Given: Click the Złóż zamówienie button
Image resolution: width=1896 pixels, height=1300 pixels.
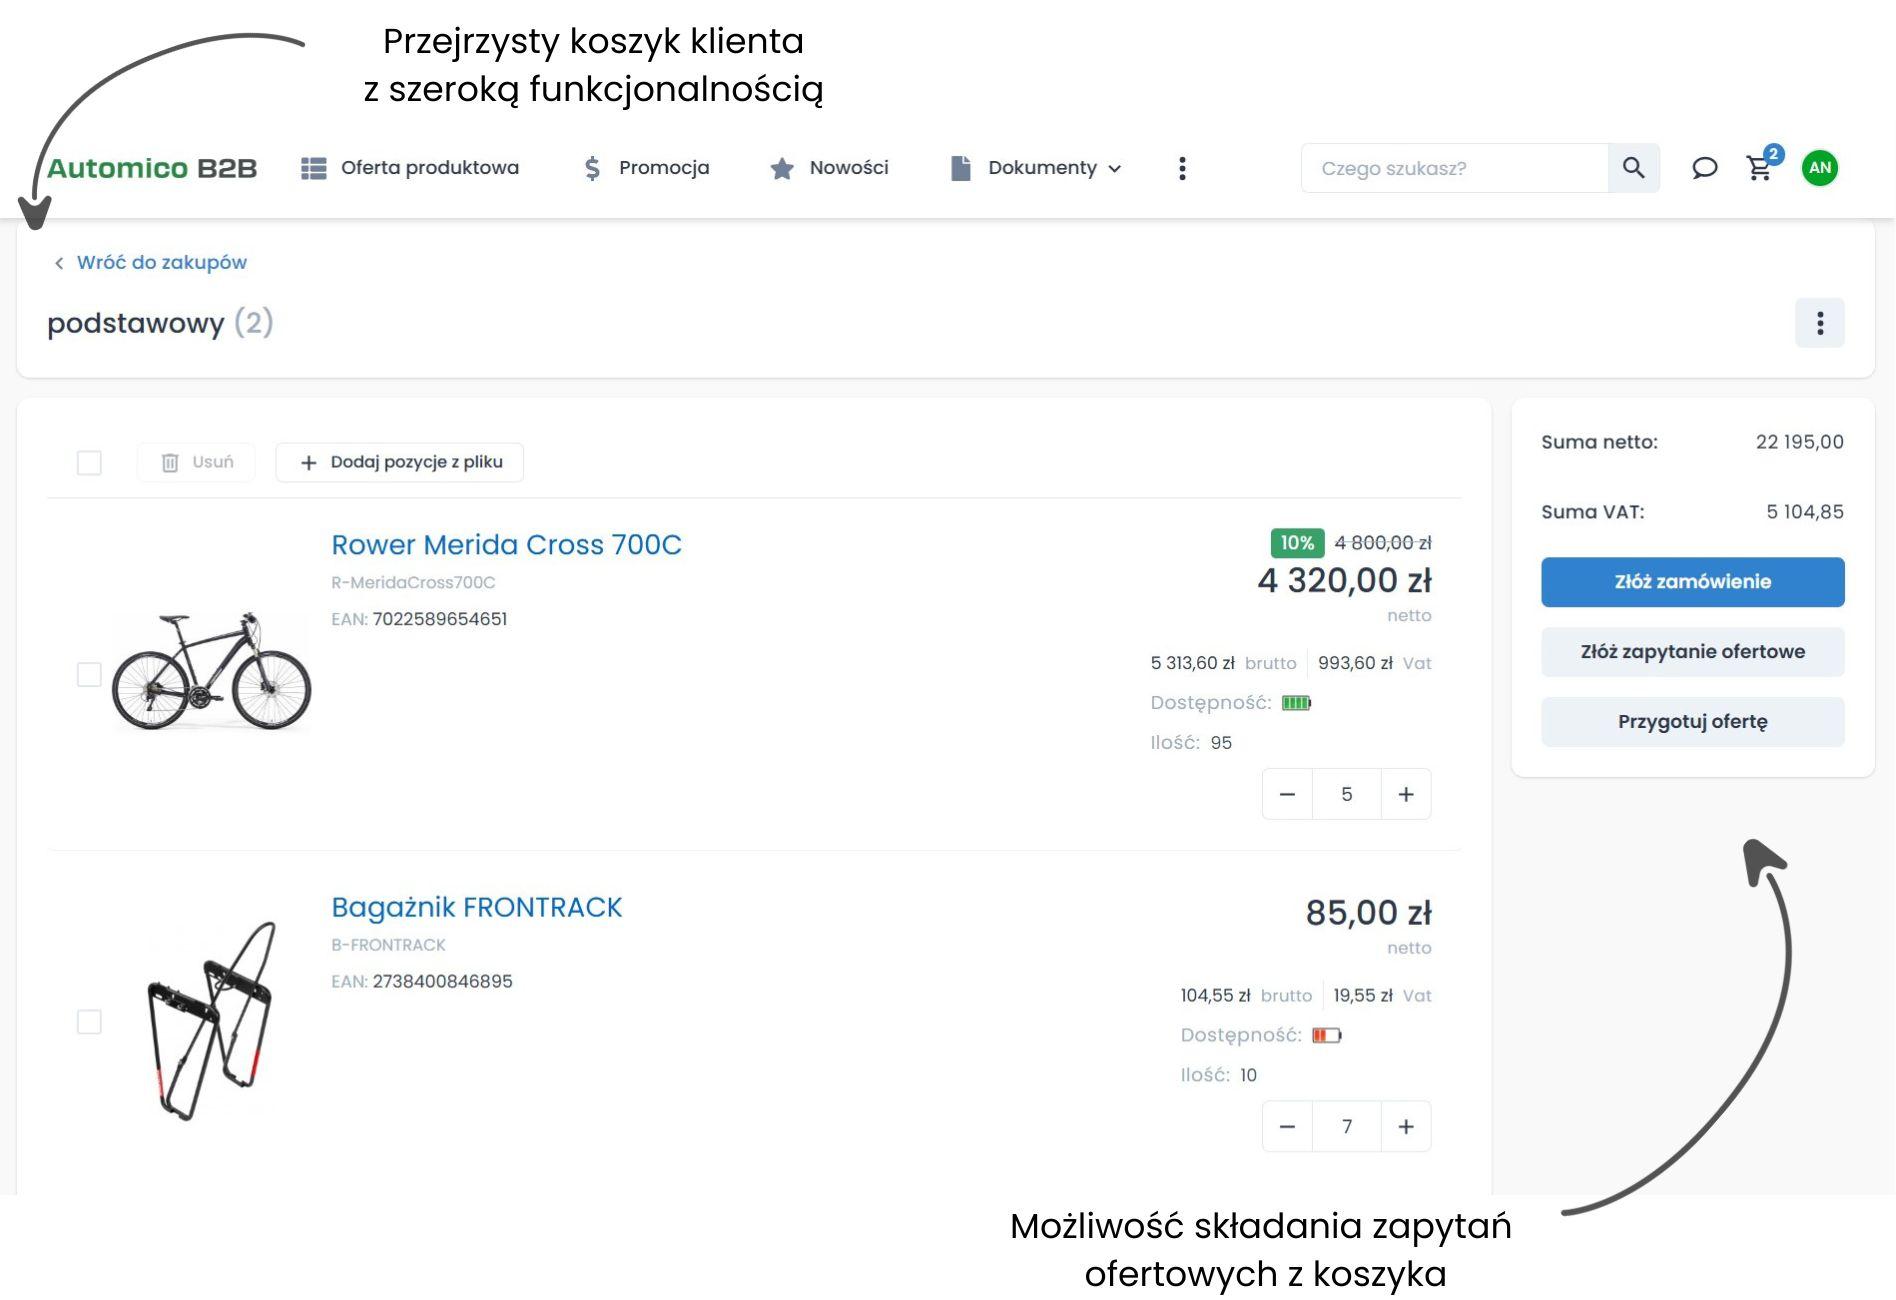Looking at the screenshot, I should [1692, 582].
